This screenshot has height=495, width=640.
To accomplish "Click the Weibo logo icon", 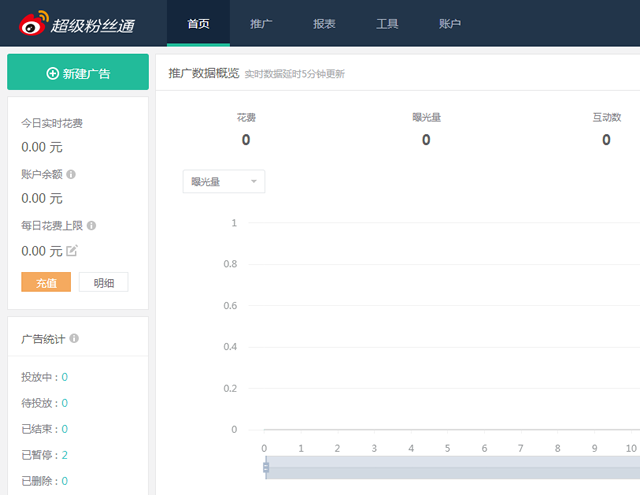I will (34, 23).
